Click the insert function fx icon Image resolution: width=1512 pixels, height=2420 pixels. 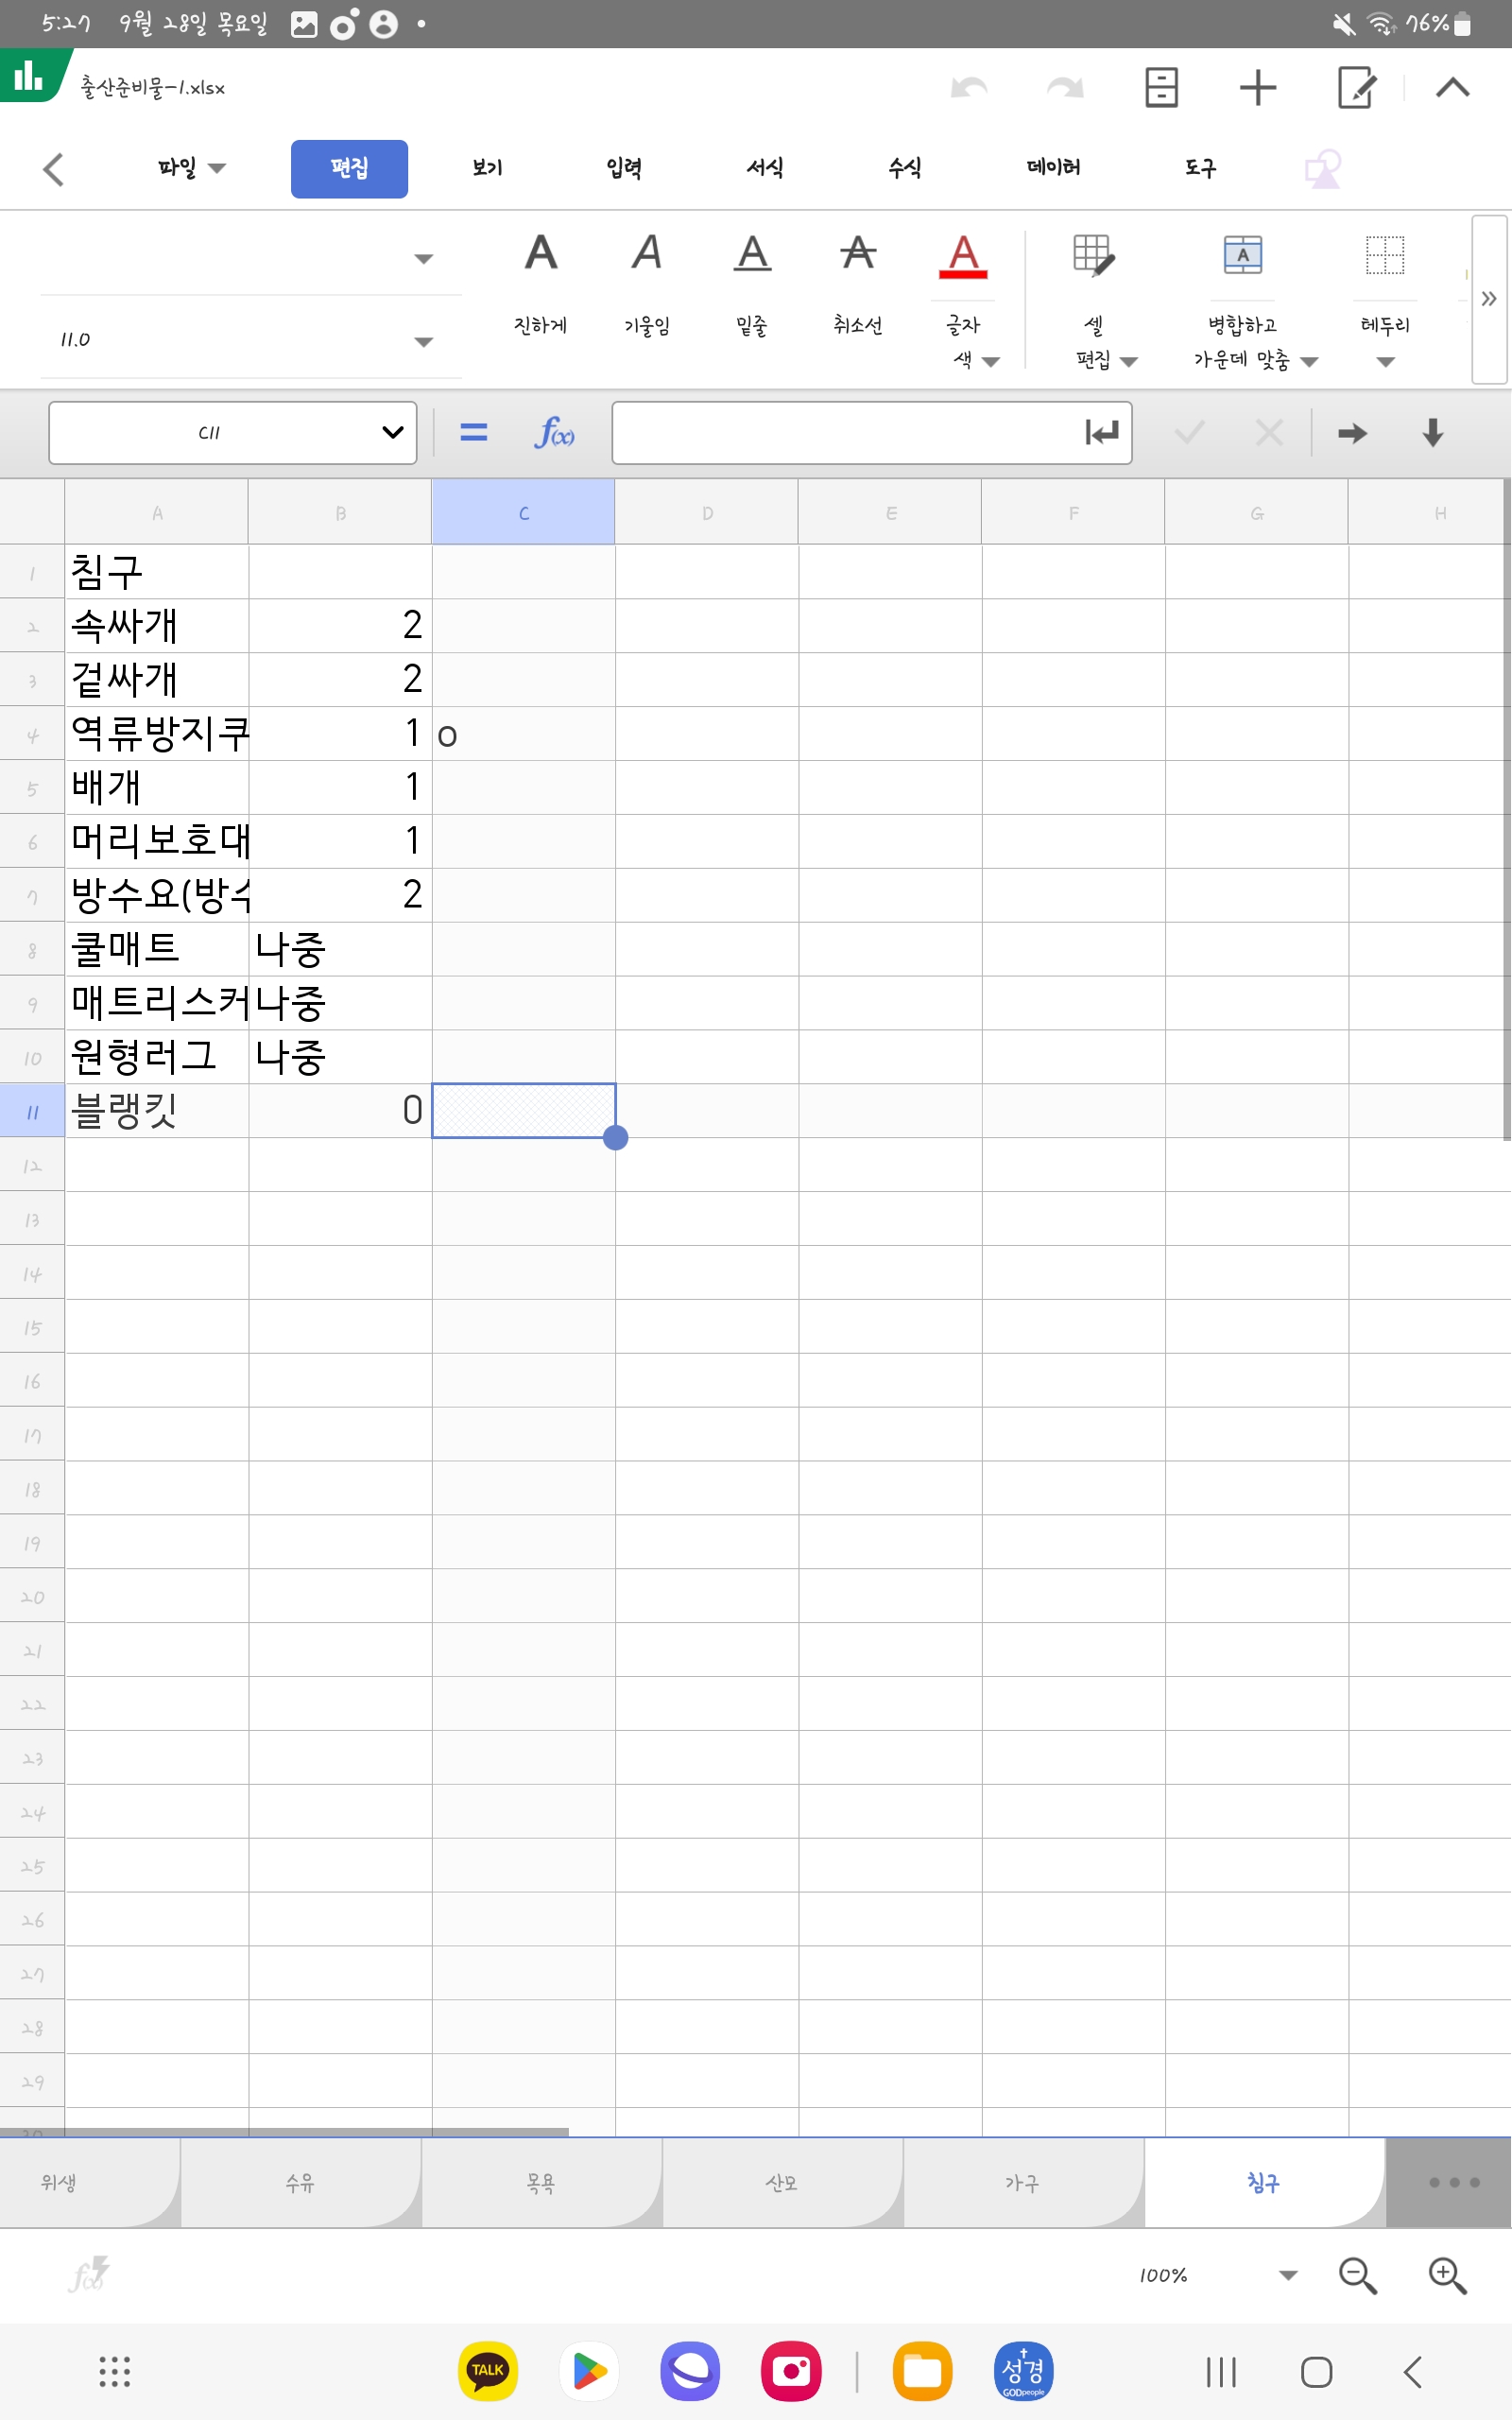(554, 433)
